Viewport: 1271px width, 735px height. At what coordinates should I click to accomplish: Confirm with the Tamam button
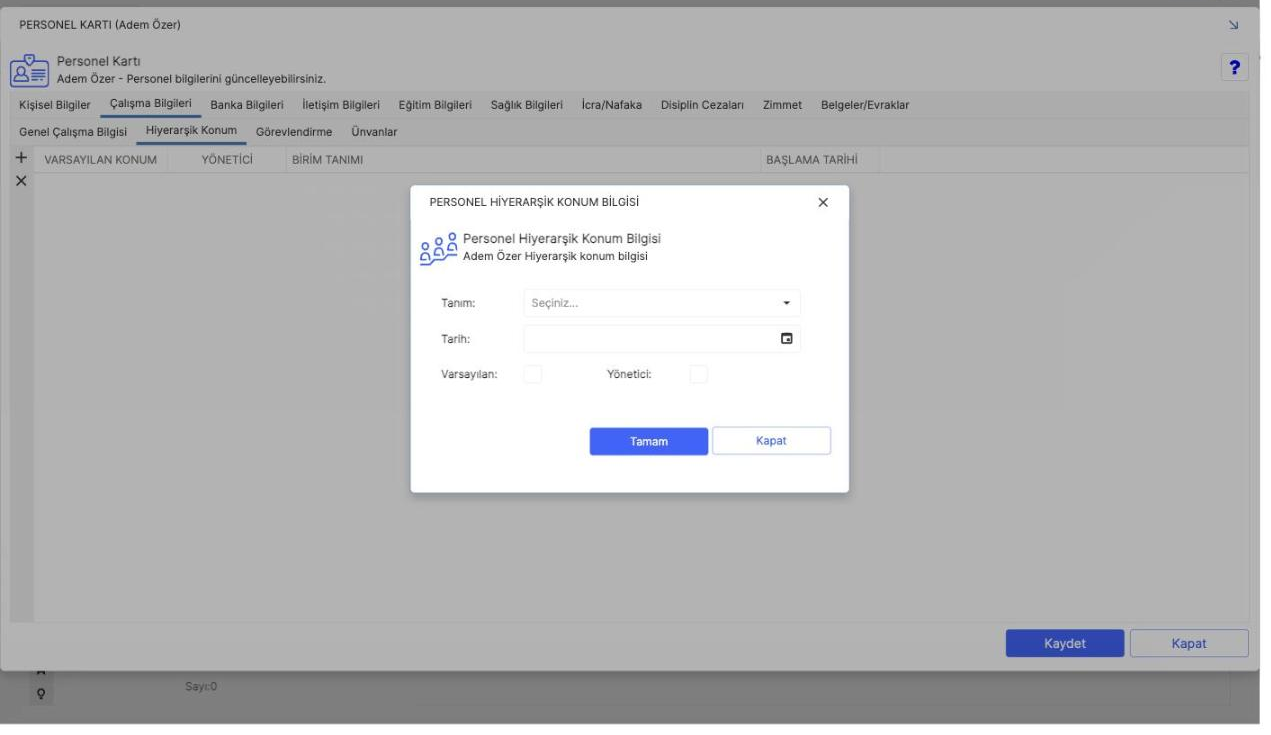click(x=649, y=442)
